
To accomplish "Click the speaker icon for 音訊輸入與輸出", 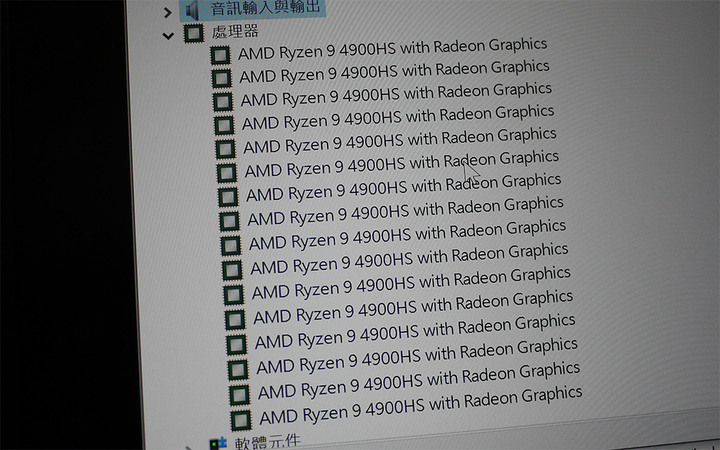I will pyautogui.click(x=191, y=10).
